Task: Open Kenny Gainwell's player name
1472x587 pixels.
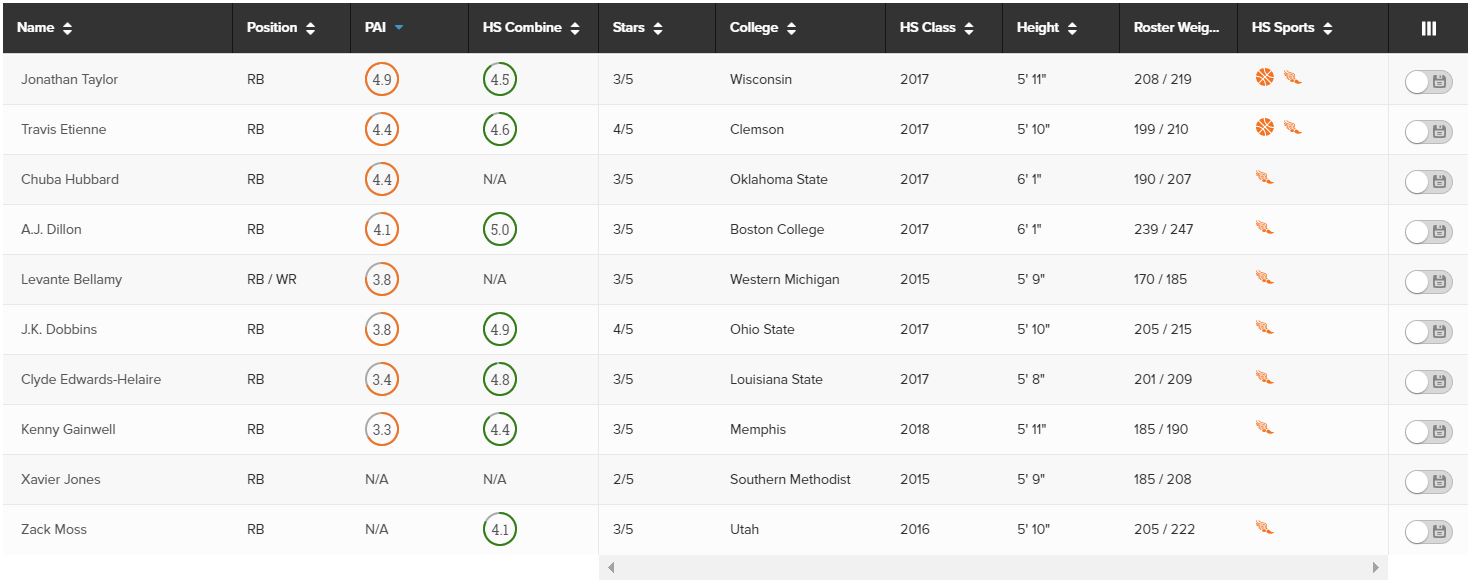Action: [68, 429]
